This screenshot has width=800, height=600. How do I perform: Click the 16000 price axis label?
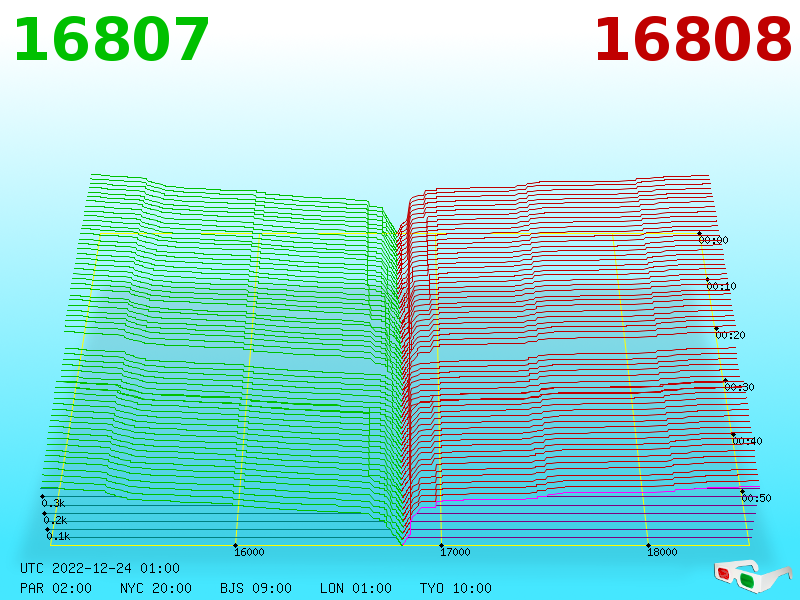(249, 552)
